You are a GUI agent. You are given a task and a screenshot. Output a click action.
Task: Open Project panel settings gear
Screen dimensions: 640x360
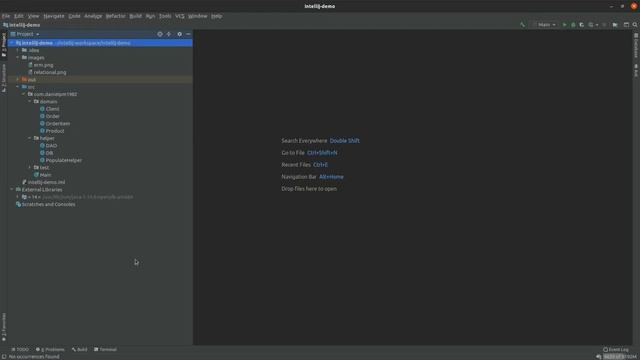pos(180,34)
